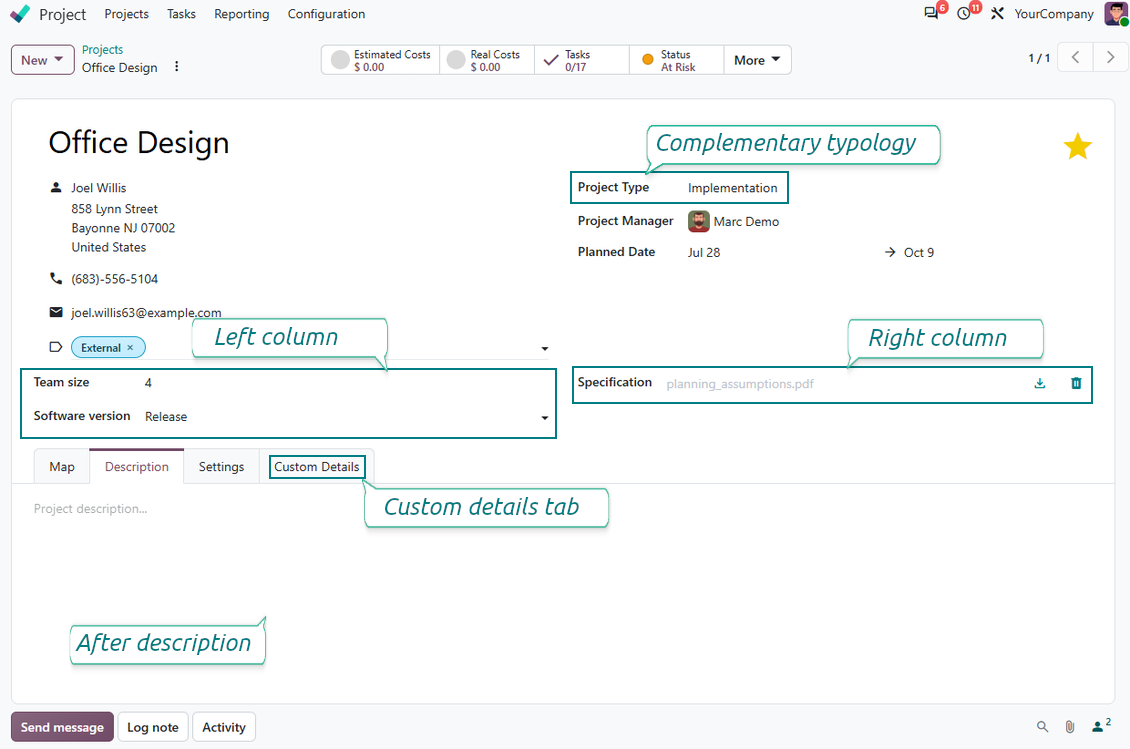
Task: Go to the previous record
Action: pos(1075,58)
